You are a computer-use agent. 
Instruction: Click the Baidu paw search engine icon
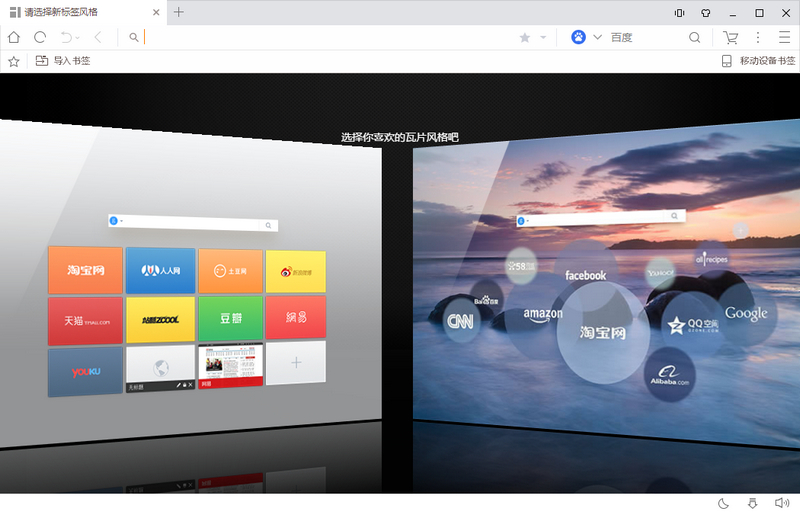click(x=578, y=37)
